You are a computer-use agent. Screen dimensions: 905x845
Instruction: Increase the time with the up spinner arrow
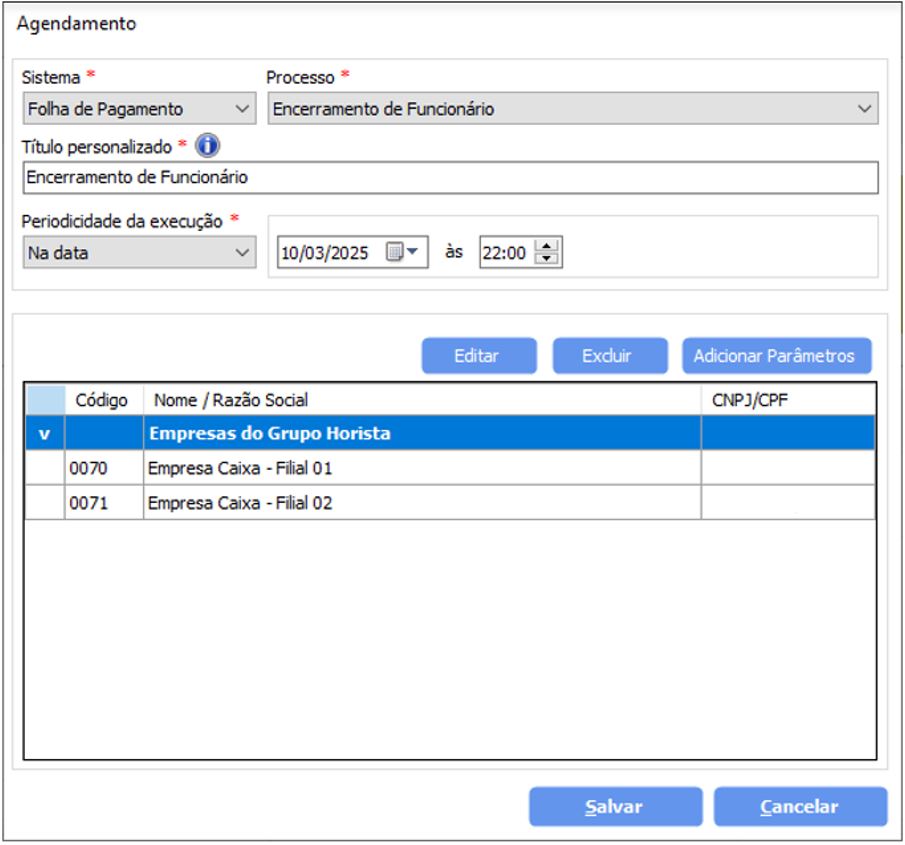[x=546, y=245]
